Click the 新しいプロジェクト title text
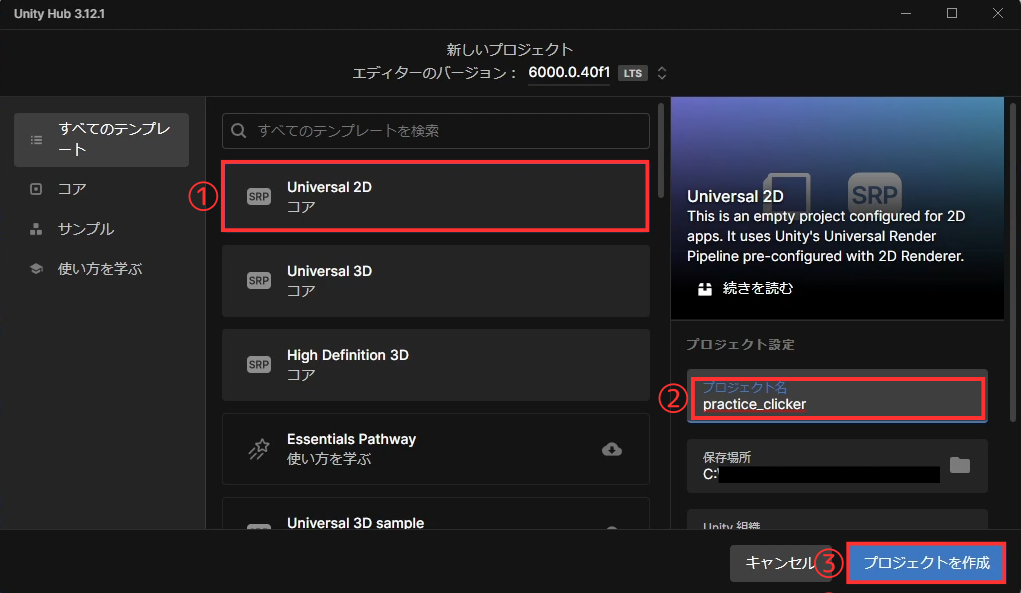 coord(510,49)
